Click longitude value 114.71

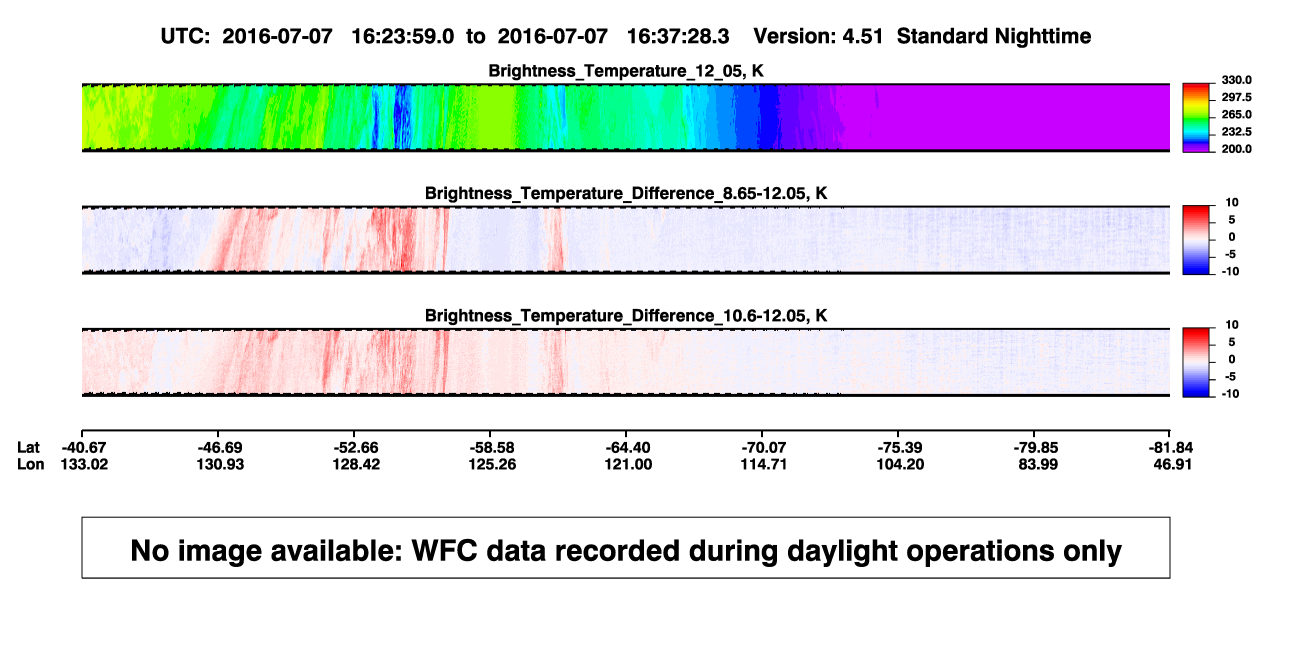tap(763, 464)
